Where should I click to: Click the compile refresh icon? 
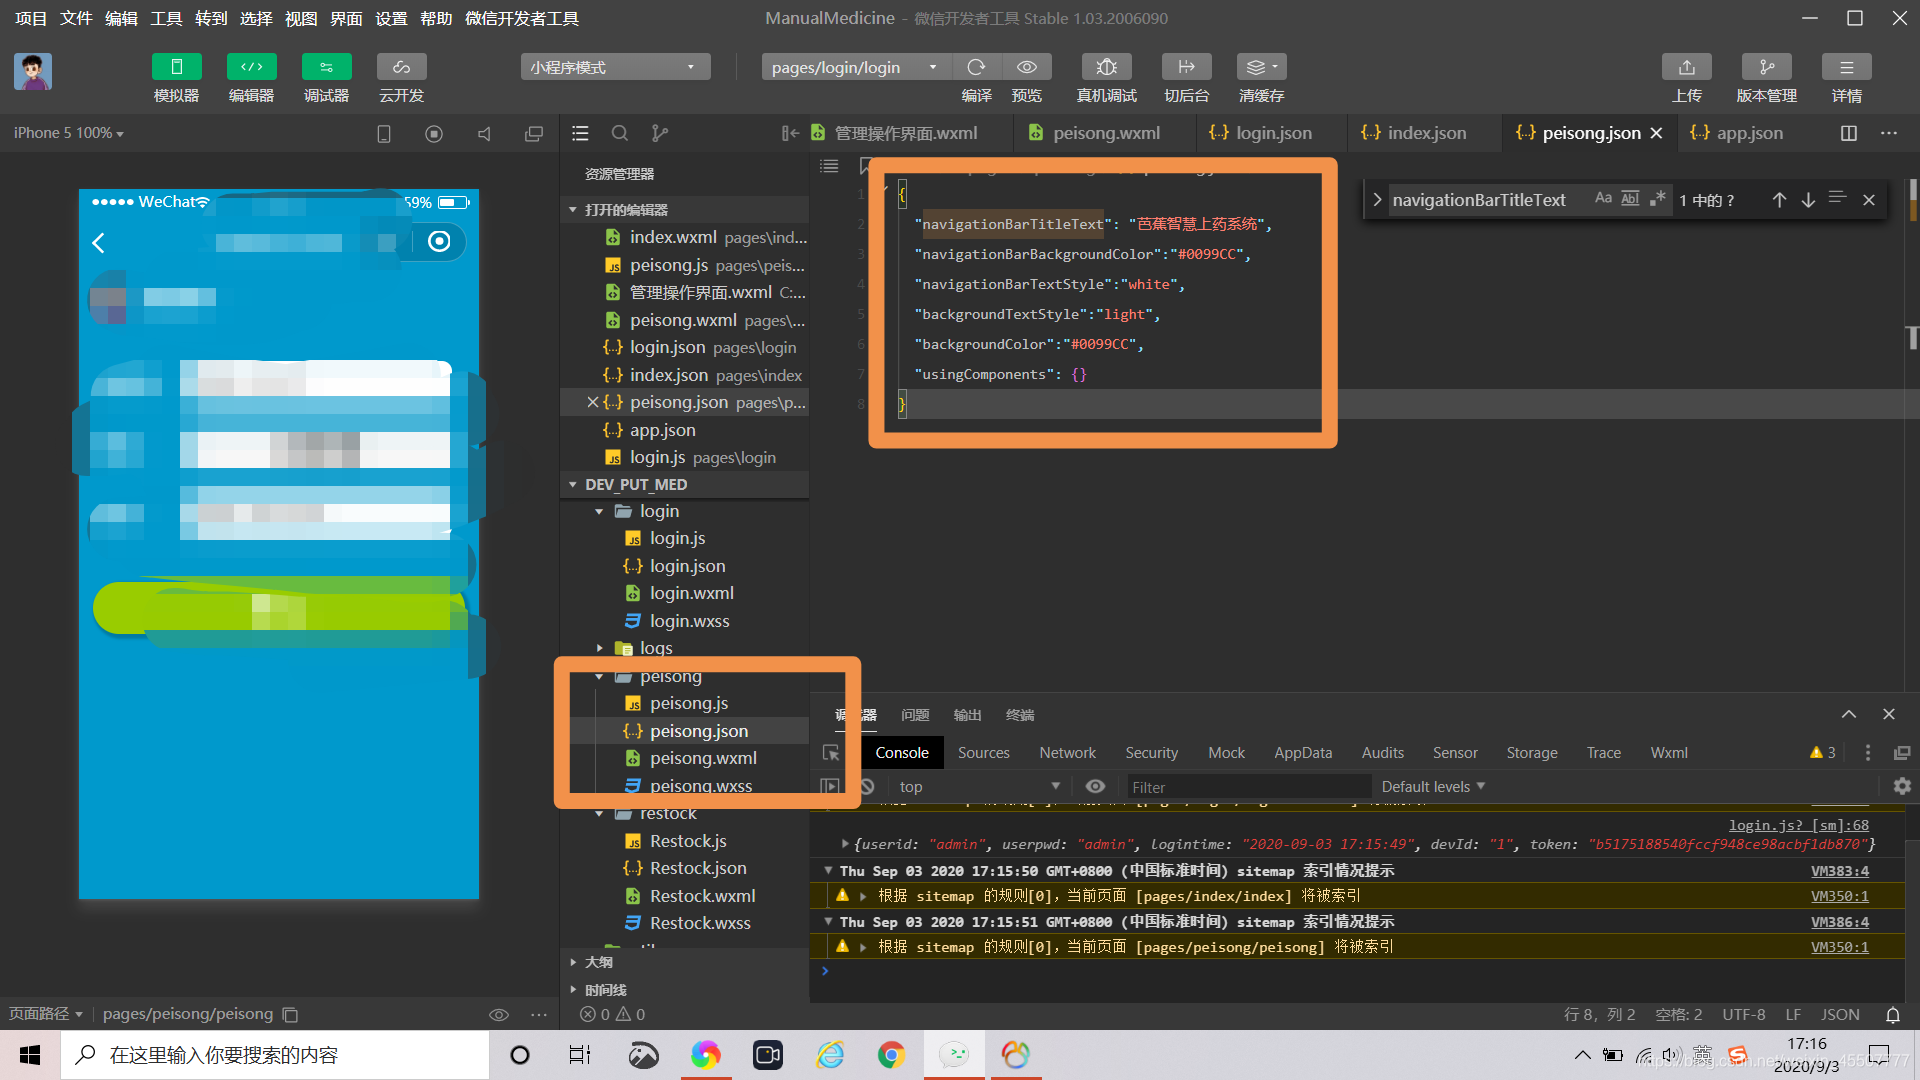[976, 67]
